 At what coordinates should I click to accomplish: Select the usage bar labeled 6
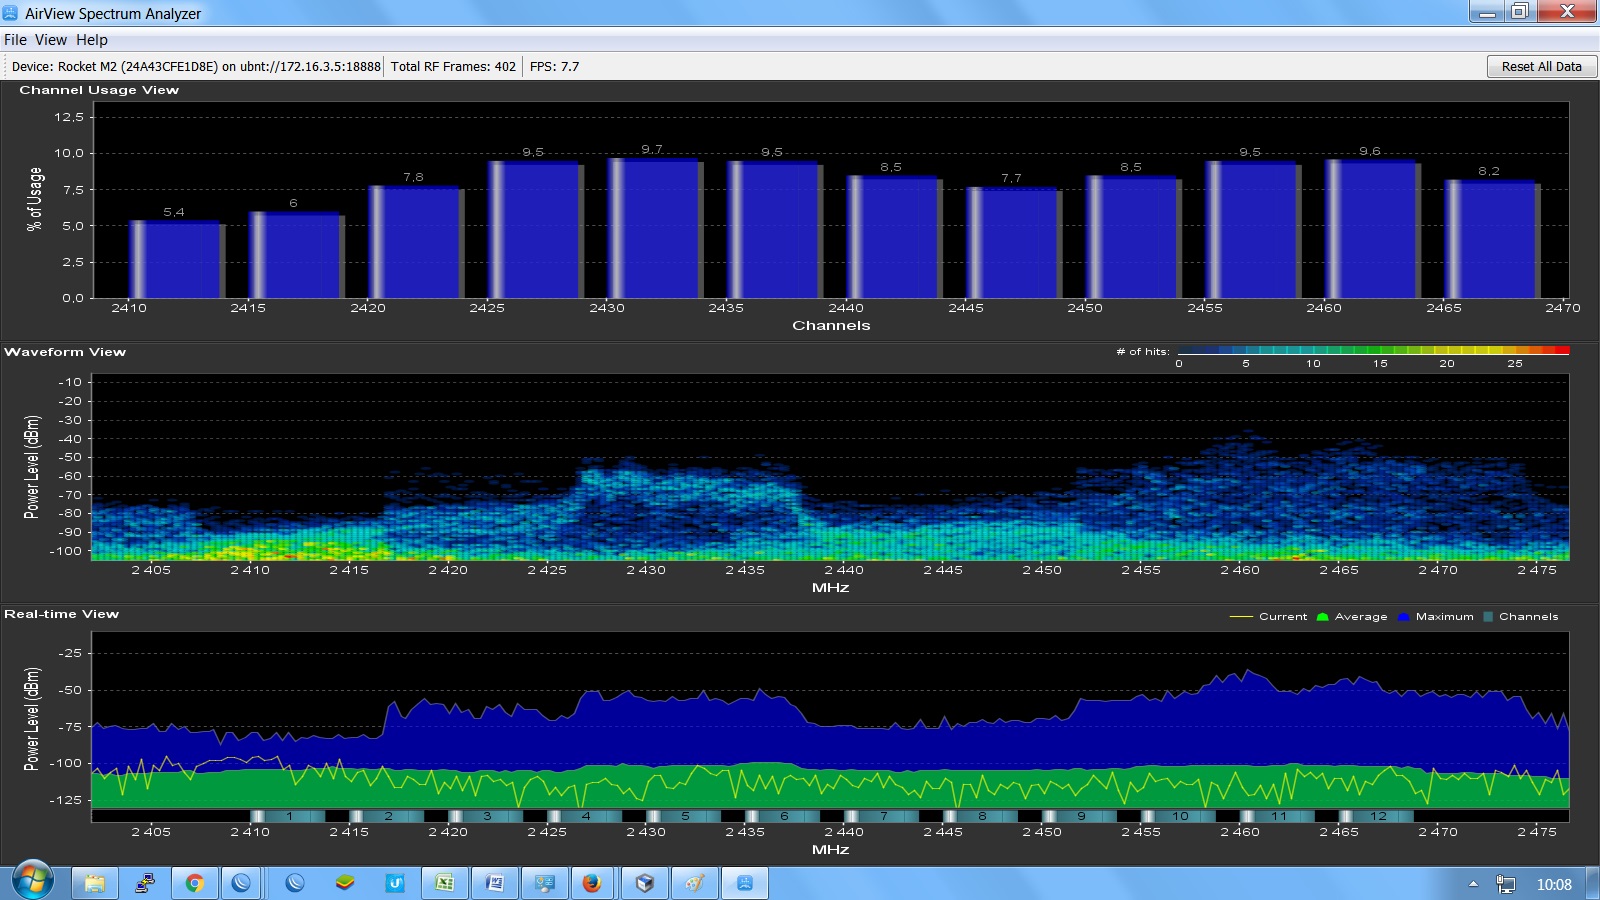296,255
